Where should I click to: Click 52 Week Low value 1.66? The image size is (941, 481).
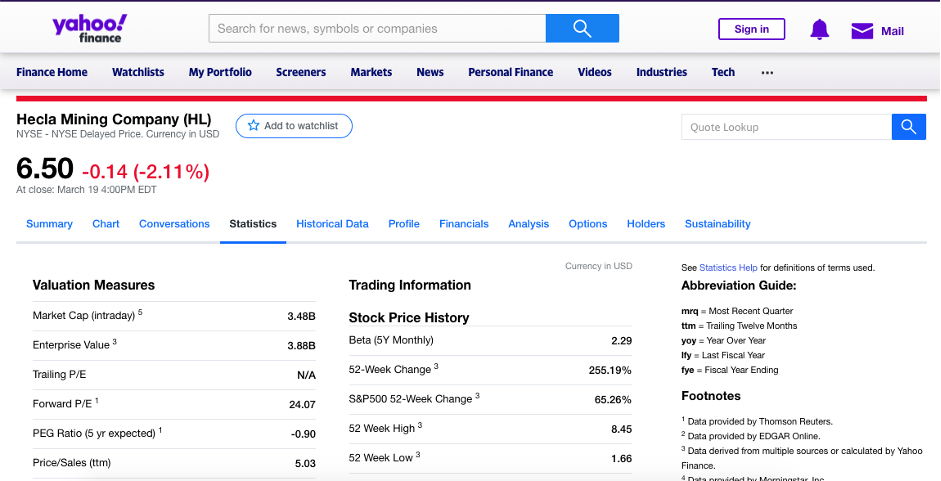point(621,459)
